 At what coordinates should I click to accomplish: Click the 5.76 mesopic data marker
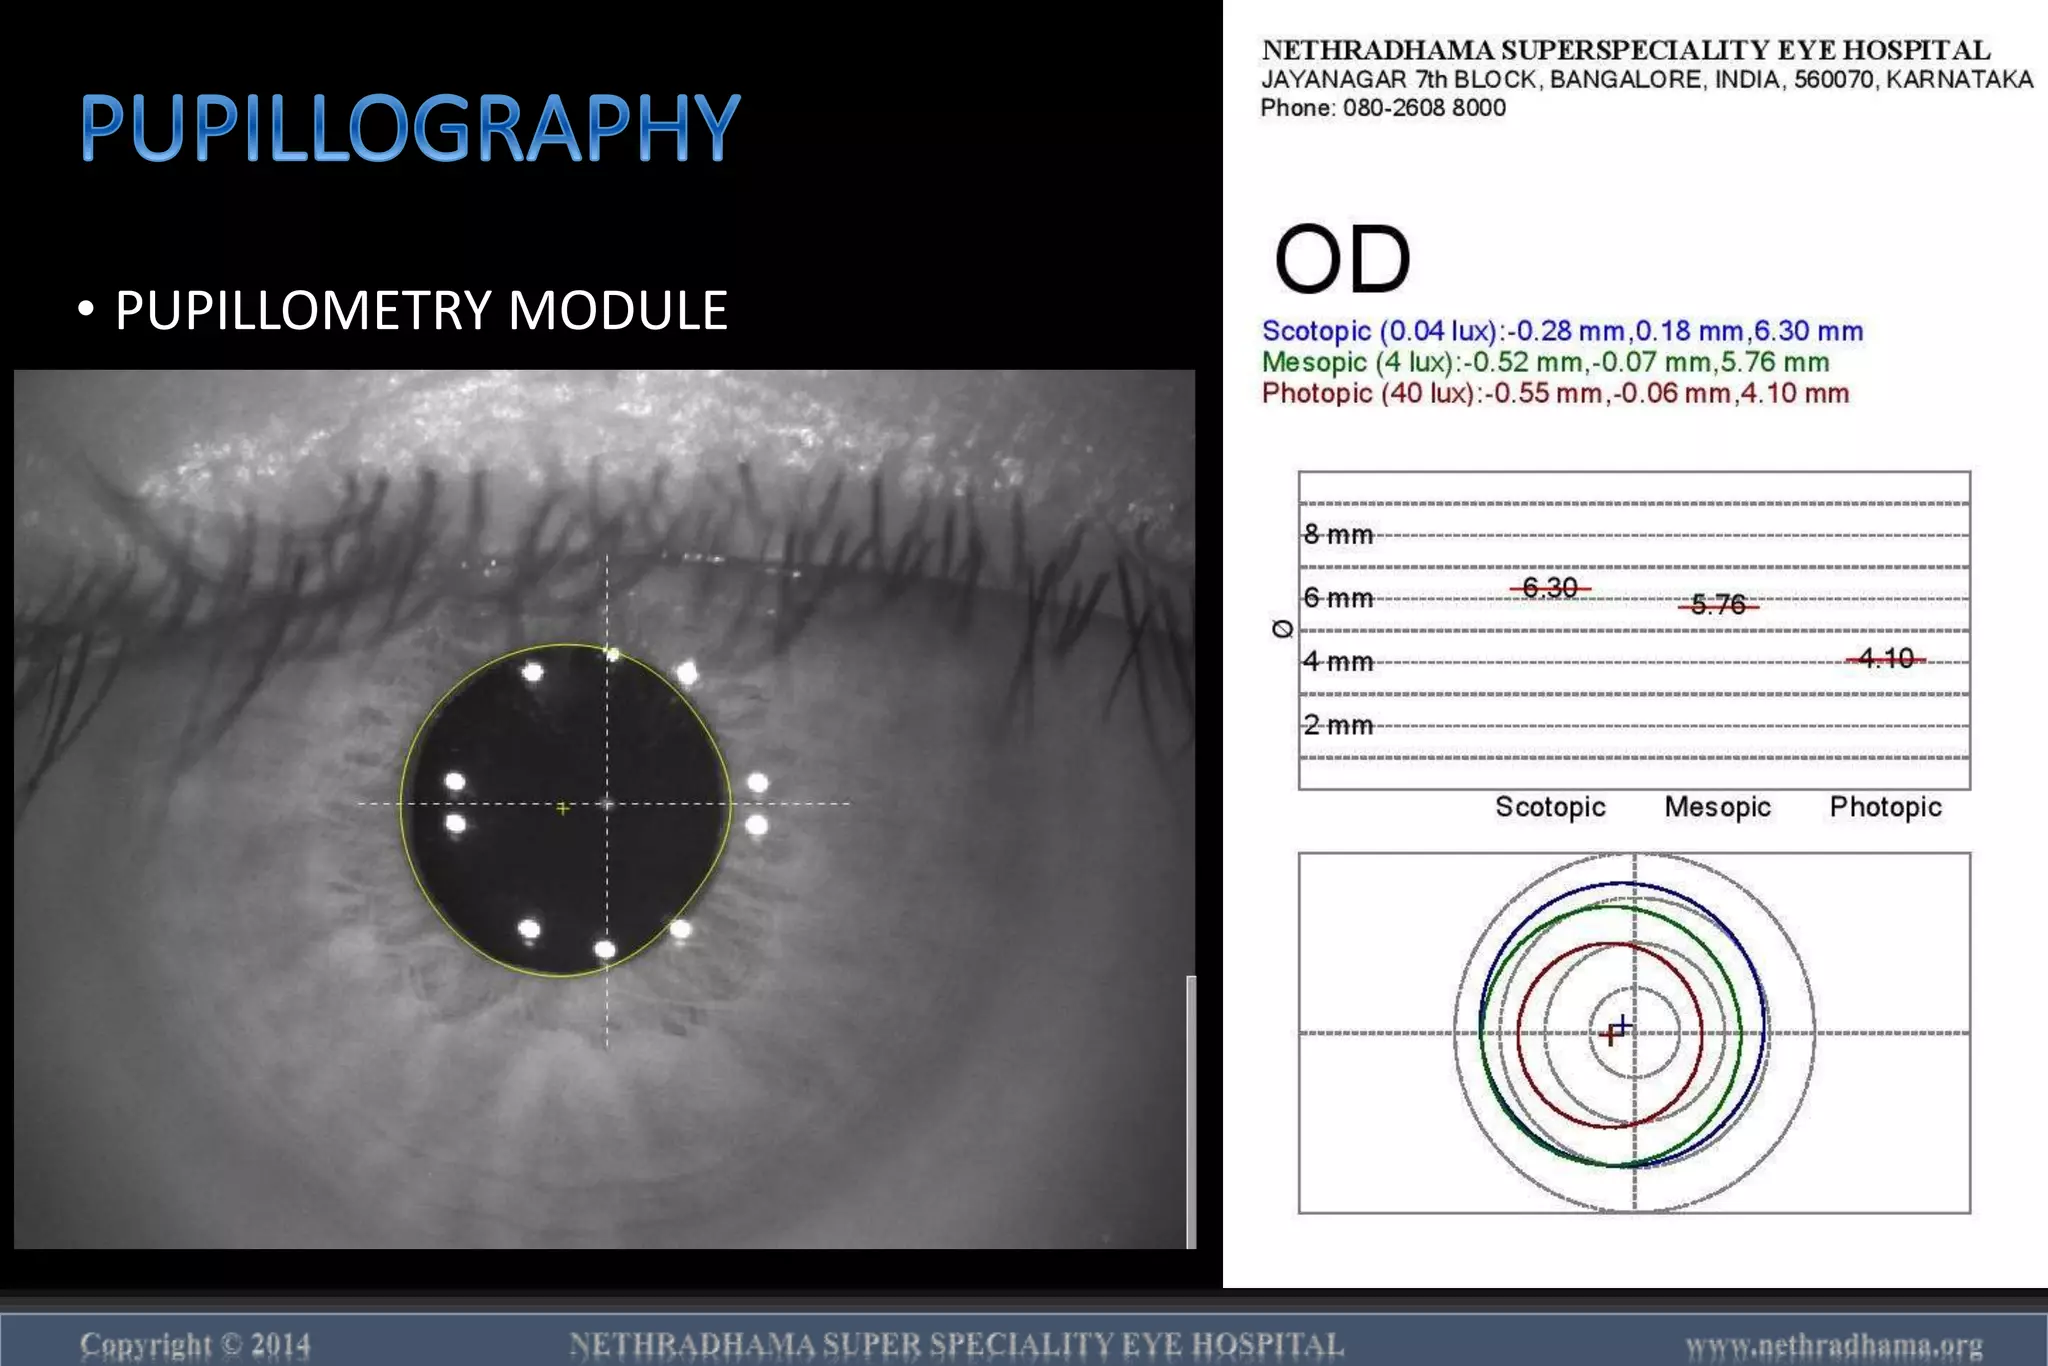(1718, 604)
